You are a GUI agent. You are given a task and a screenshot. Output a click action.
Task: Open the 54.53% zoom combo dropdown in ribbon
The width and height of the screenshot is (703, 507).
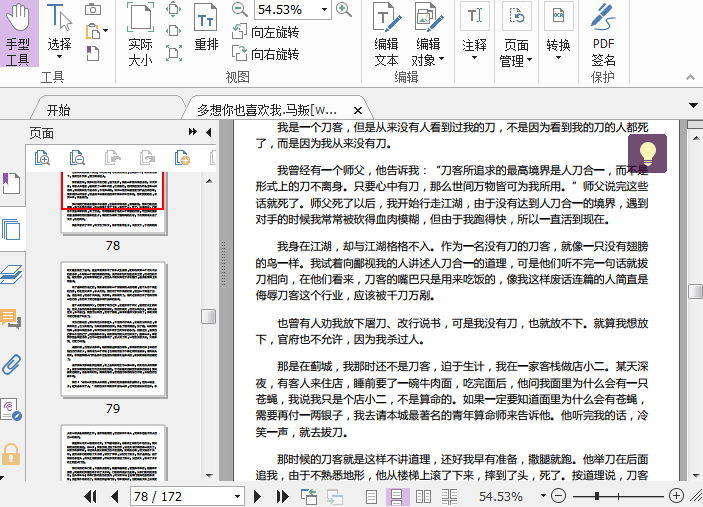(324, 9)
